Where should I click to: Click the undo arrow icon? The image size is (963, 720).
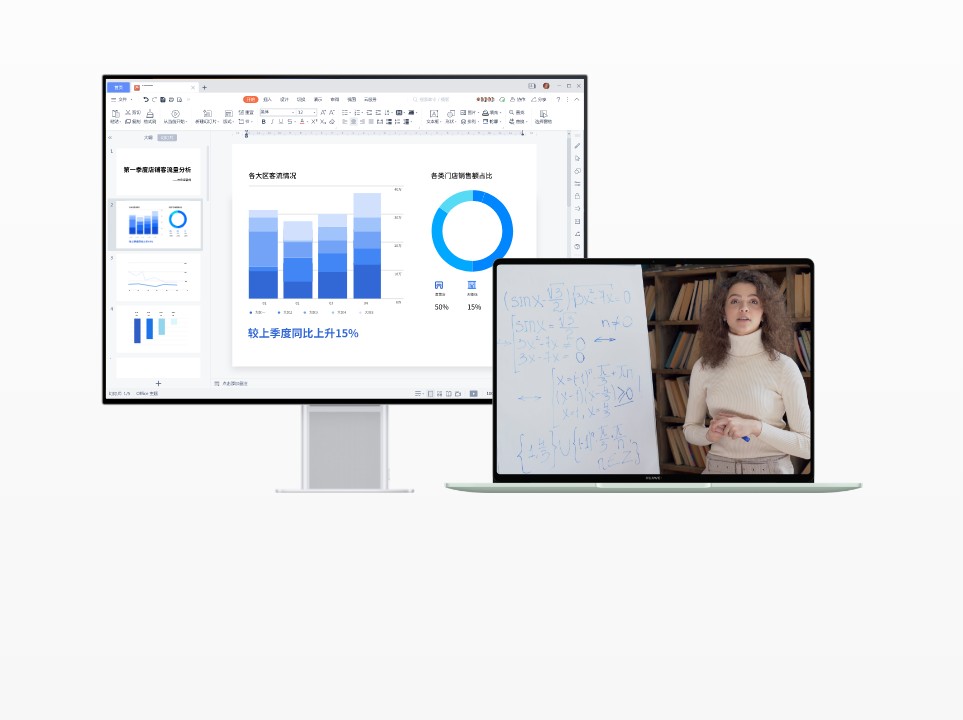pos(146,100)
